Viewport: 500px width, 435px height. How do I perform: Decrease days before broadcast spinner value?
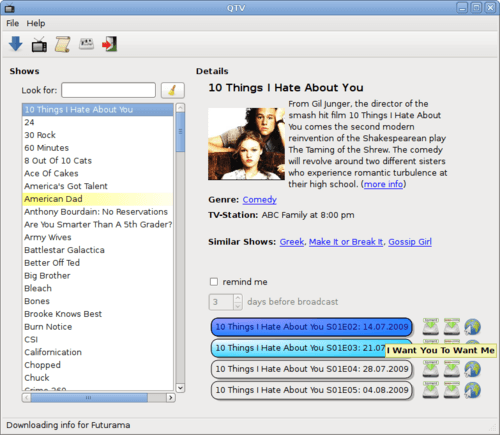click(238, 306)
